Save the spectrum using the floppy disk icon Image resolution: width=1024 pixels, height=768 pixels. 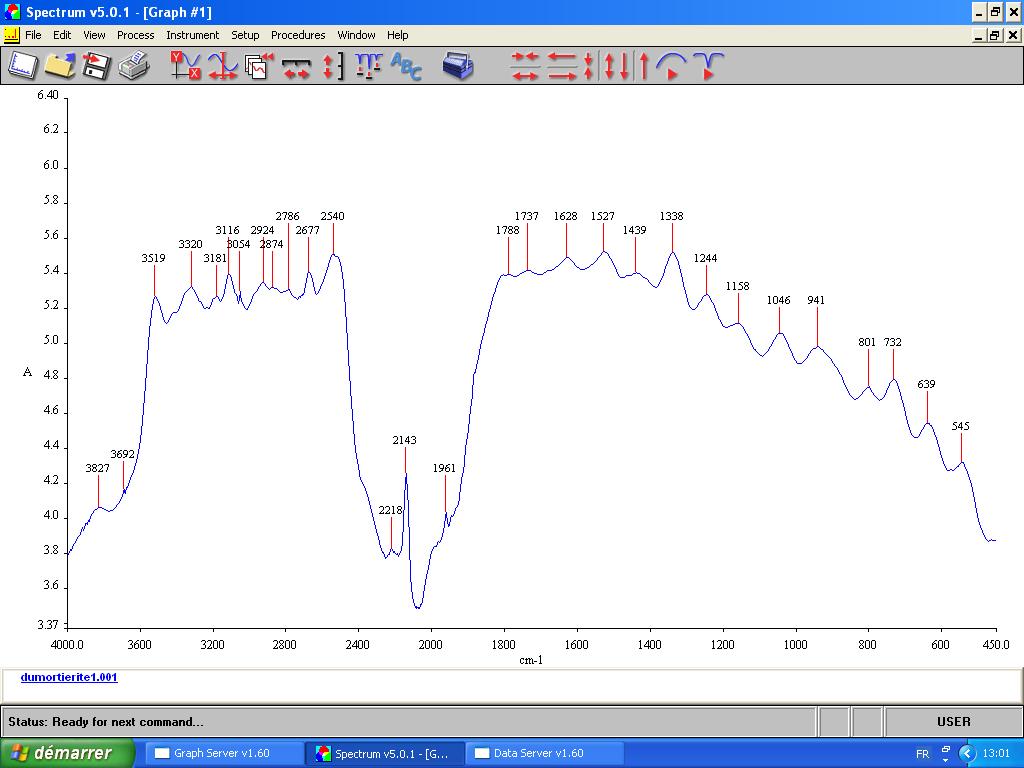(96, 66)
